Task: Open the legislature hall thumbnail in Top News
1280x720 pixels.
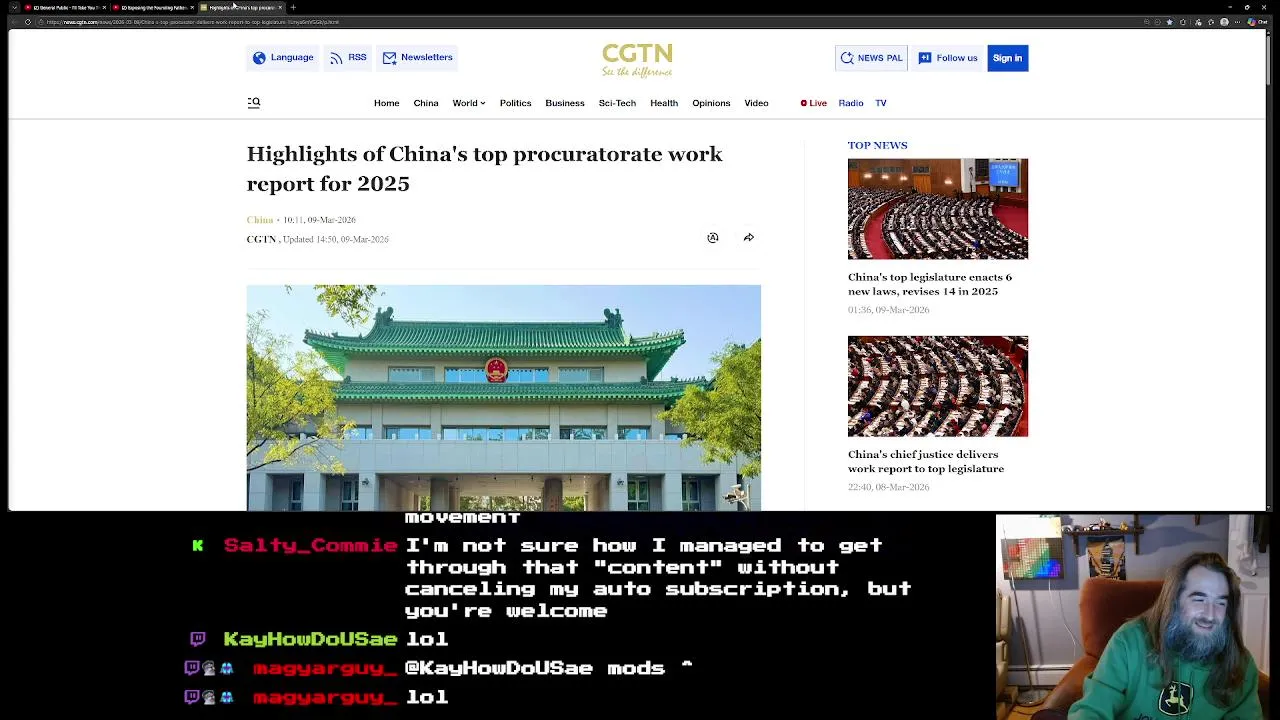Action: click(938, 209)
